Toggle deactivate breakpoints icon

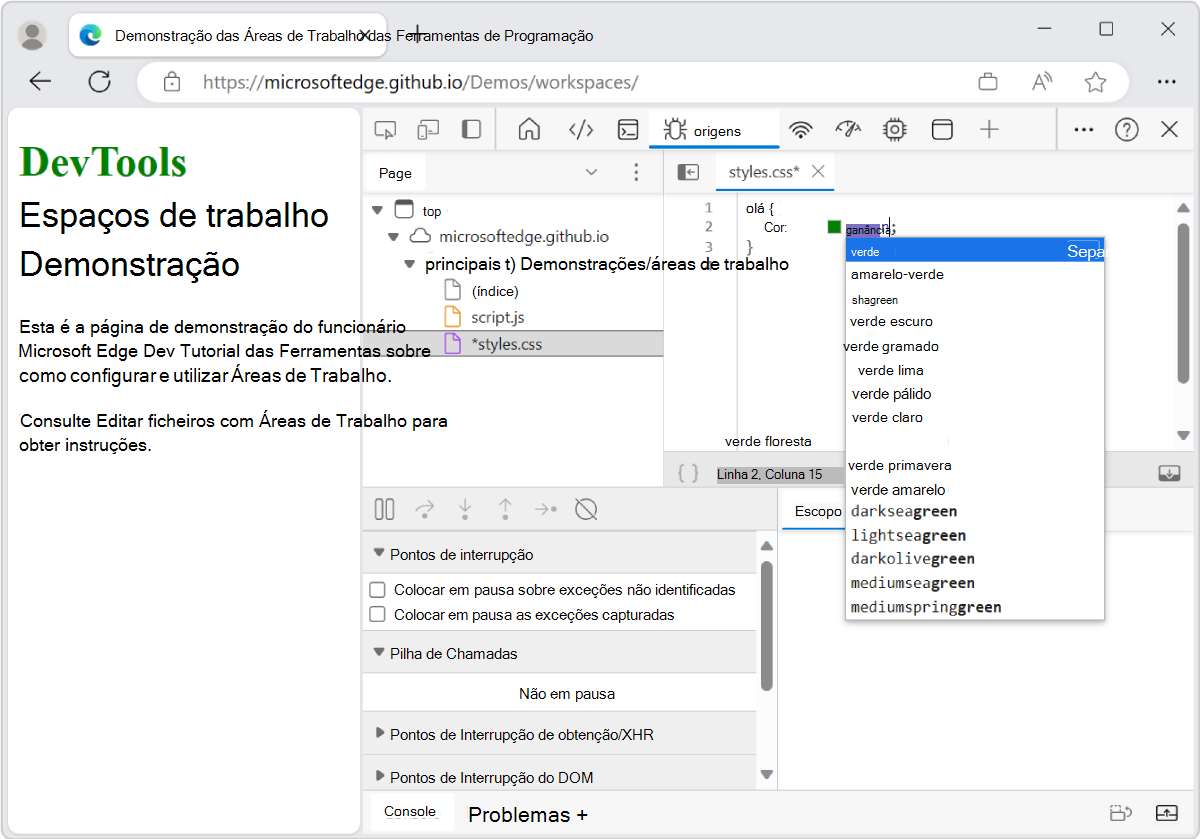click(586, 509)
